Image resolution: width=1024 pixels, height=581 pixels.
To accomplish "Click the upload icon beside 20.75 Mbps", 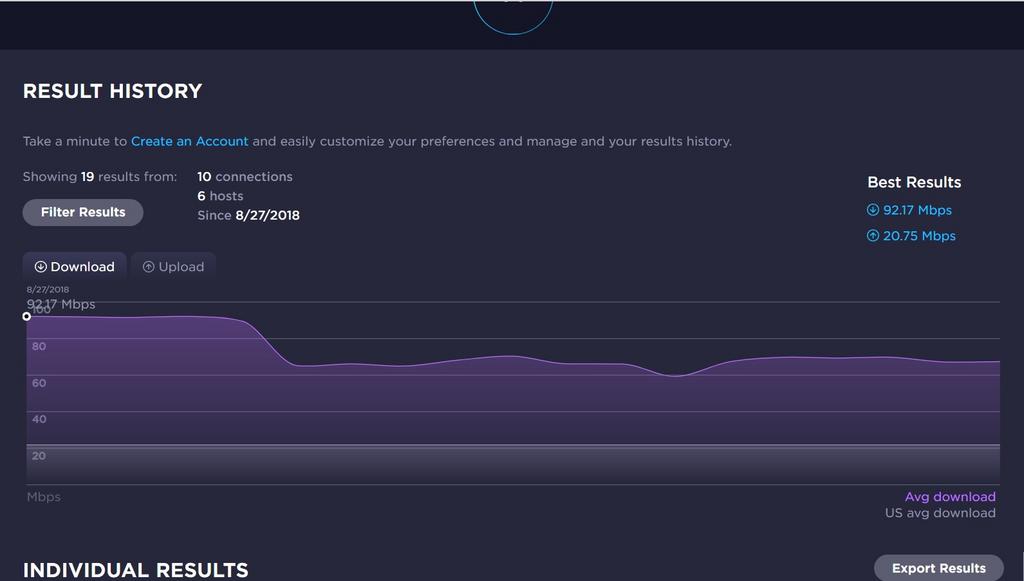I will click(872, 236).
